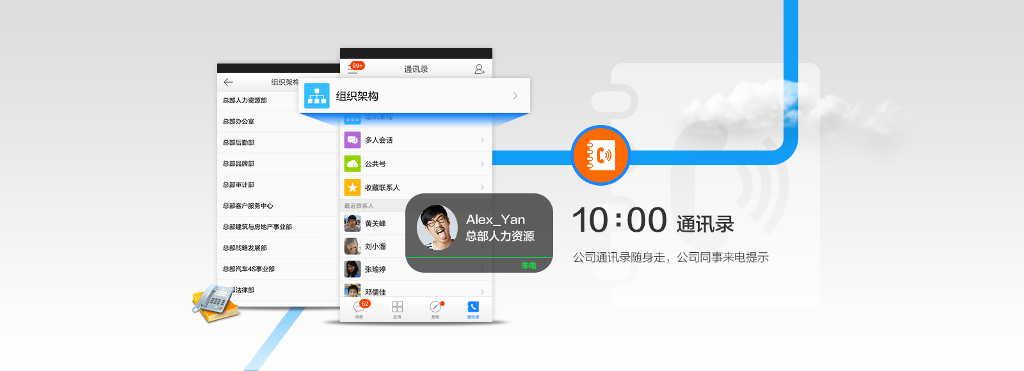Select 总部客户服务中心 department row
The height and width of the screenshot is (371, 1024).
coord(278,206)
